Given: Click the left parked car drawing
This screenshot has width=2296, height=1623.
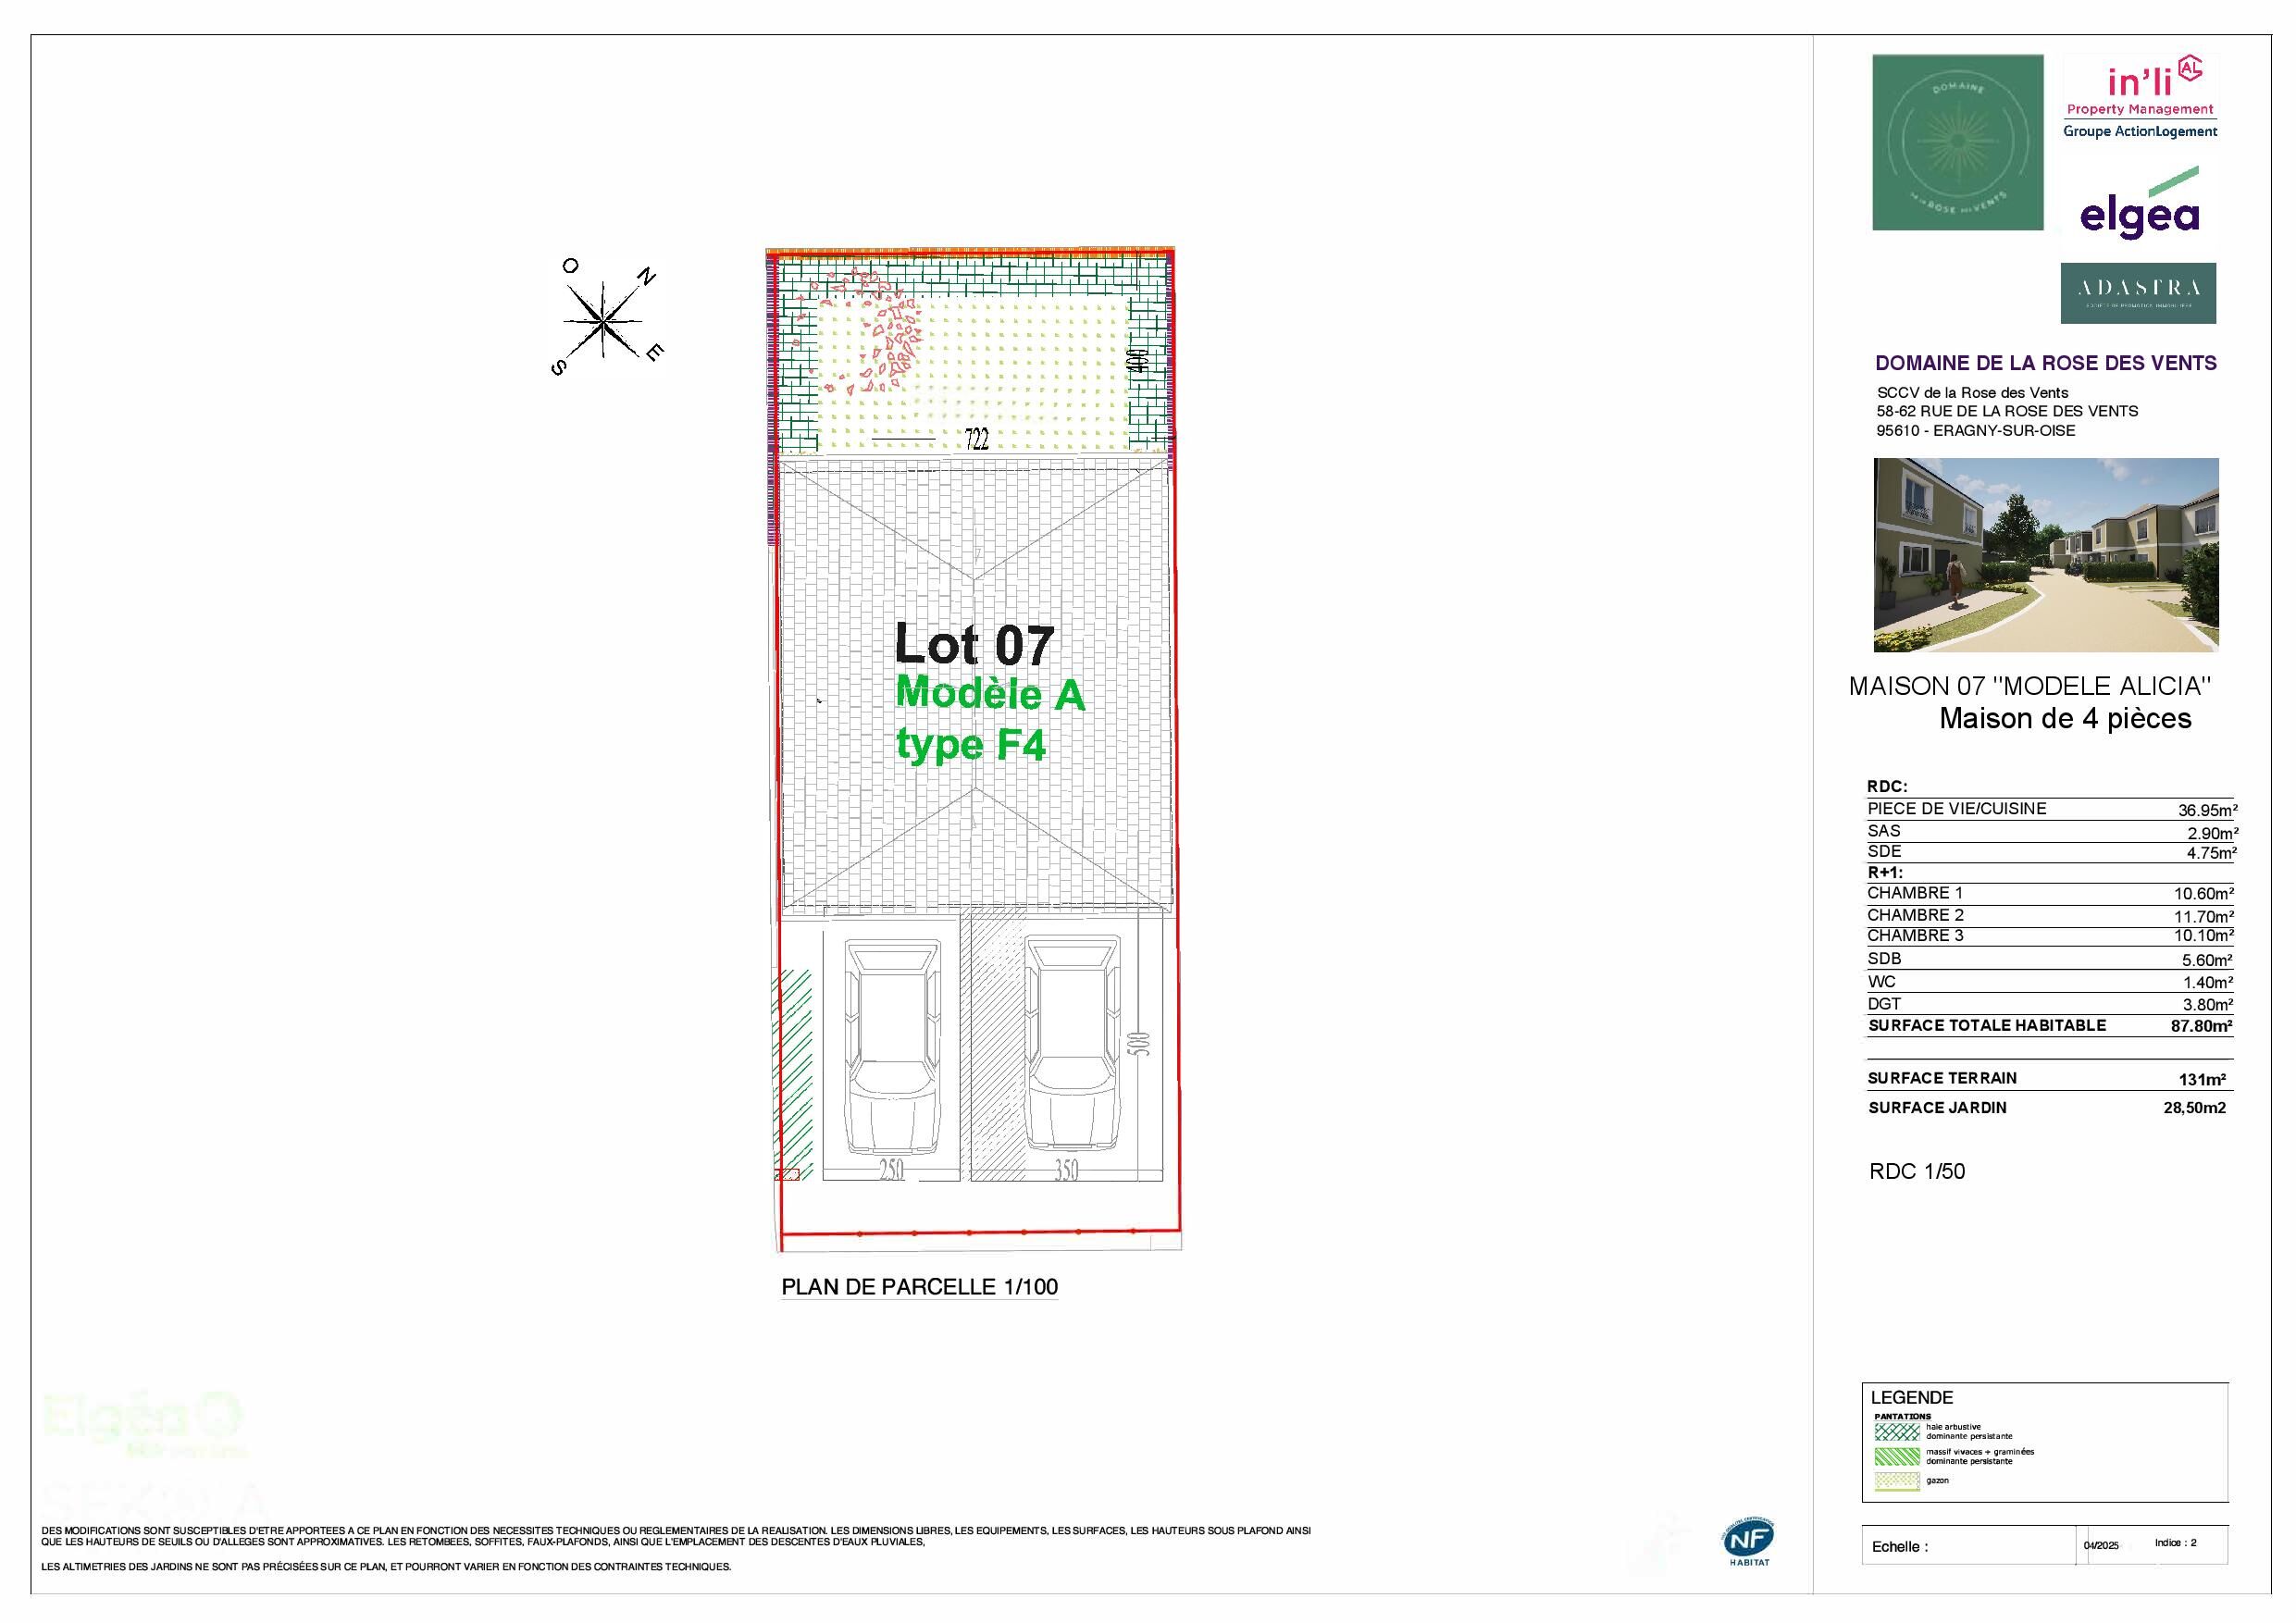Looking at the screenshot, I should (892, 1047).
